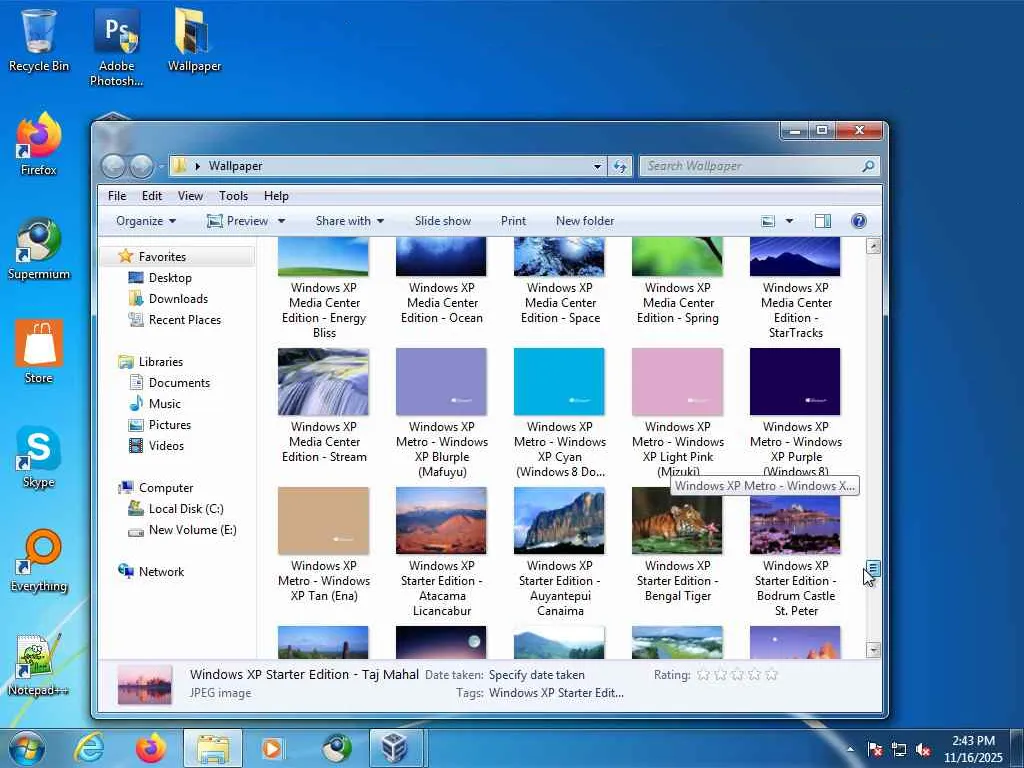Open VirtualBox from the taskbar
Viewport: 1024px width, 768px height.
[396, 748]
